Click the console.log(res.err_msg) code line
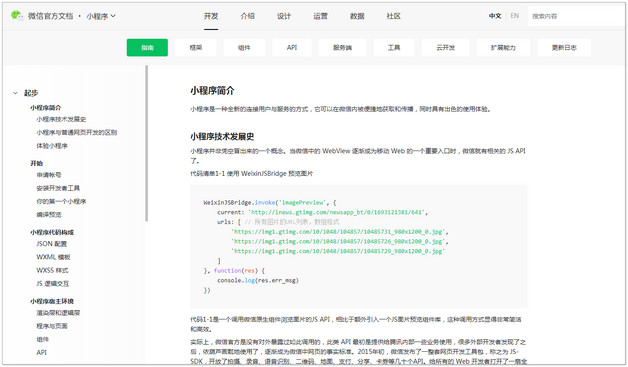 click(258, 280)
